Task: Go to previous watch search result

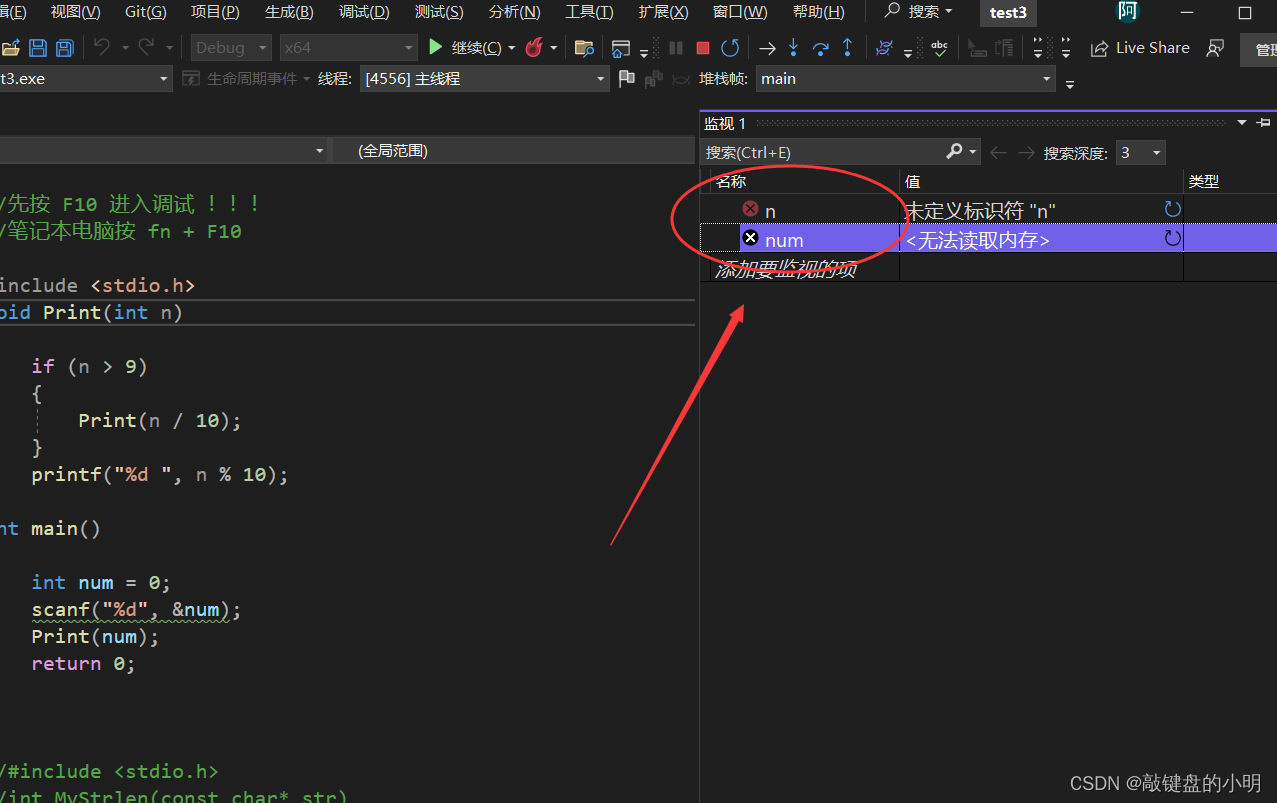Action: click(x=997, y=152)
